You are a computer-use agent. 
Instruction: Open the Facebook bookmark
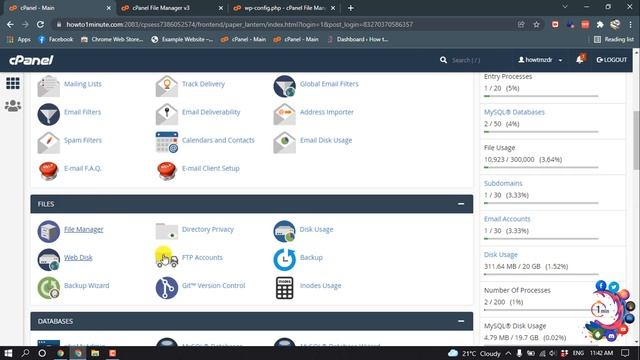point(56,39)
